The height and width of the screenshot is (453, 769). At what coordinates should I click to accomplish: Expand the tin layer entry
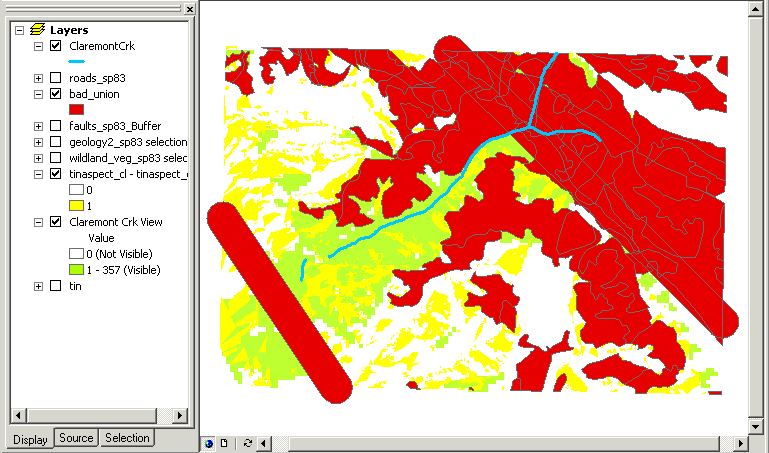pos(38,286)
